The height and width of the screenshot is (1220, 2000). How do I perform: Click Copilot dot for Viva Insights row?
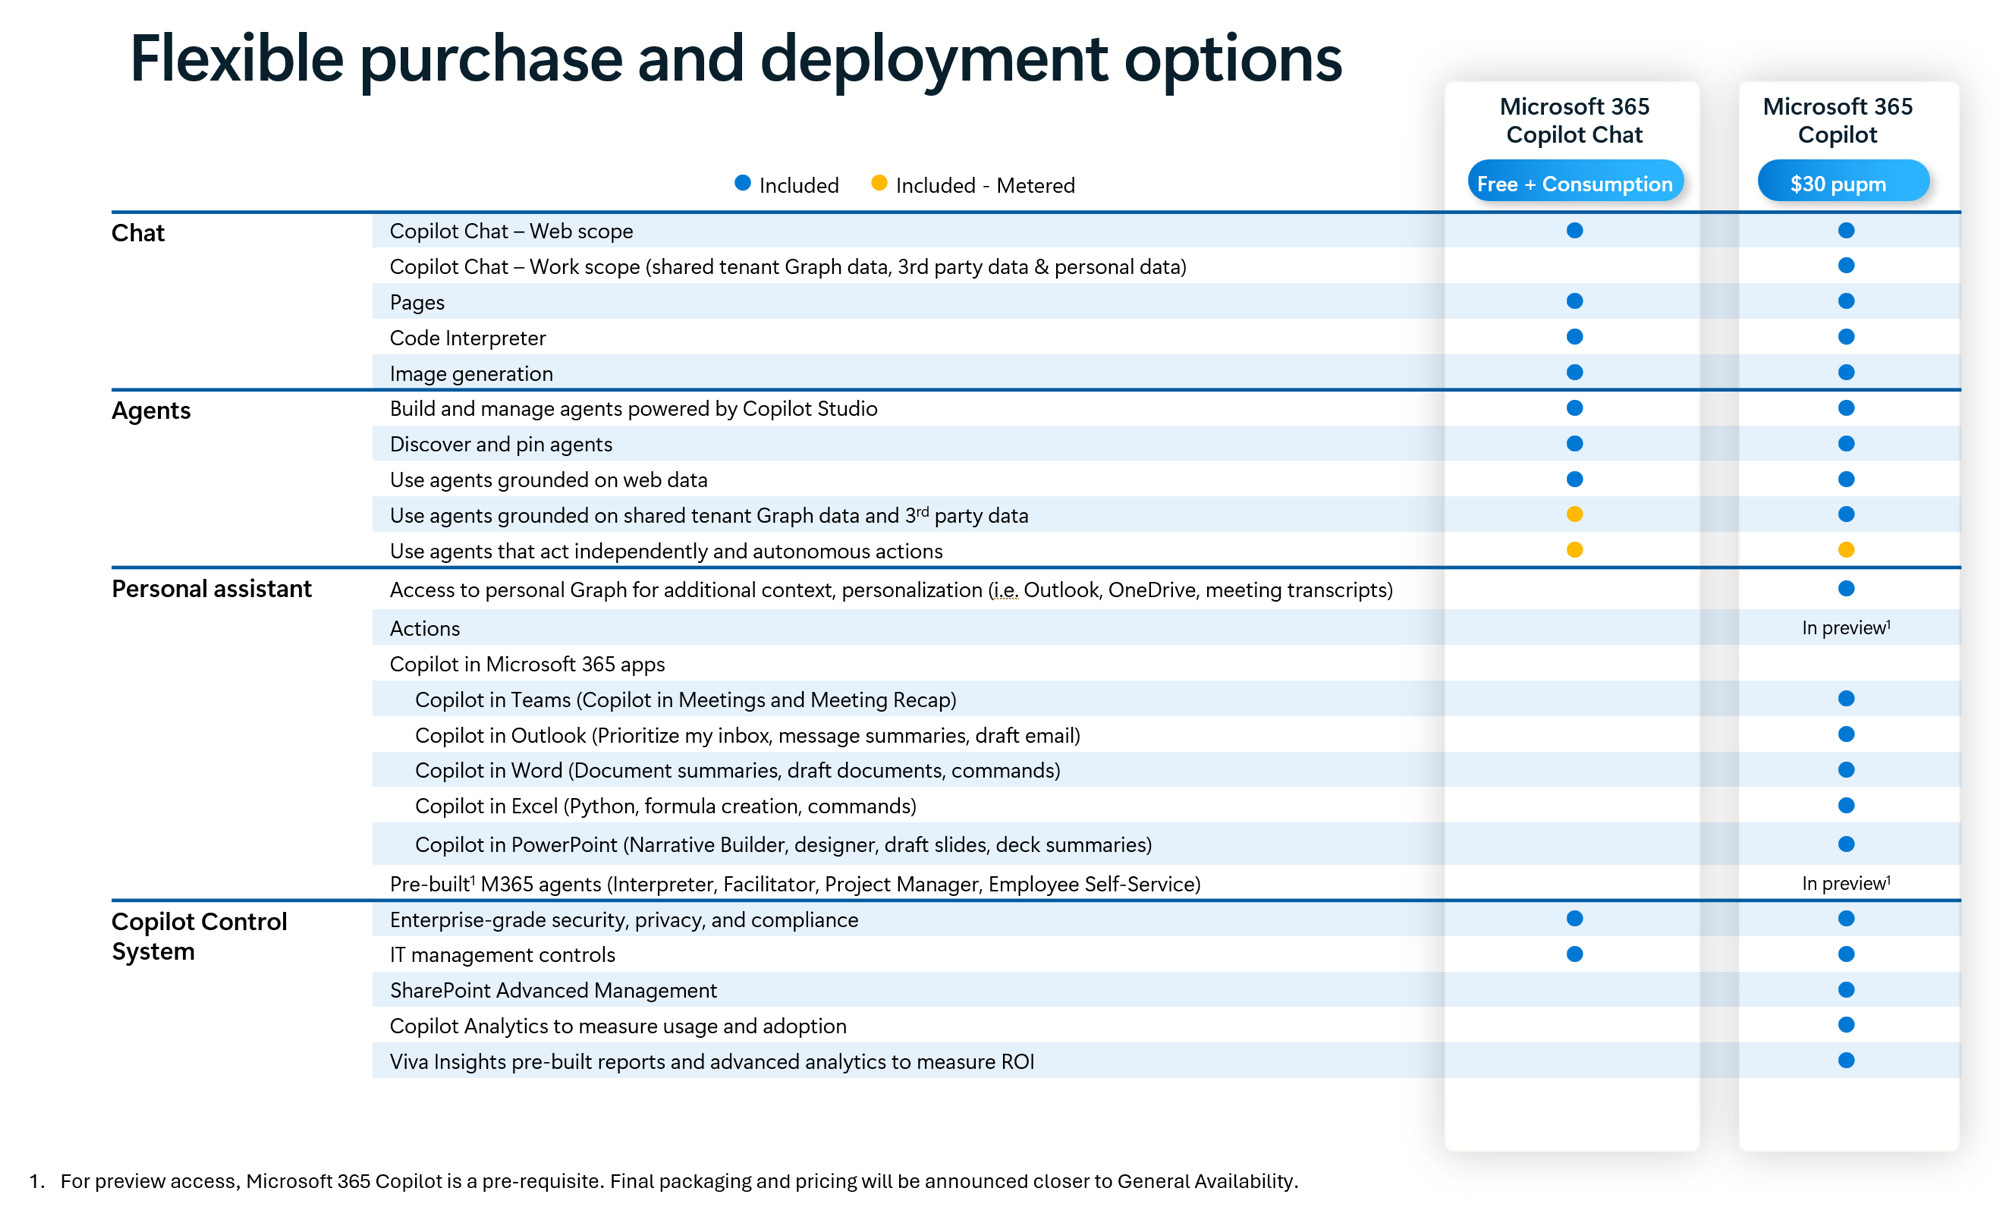click(1846, 1061)
